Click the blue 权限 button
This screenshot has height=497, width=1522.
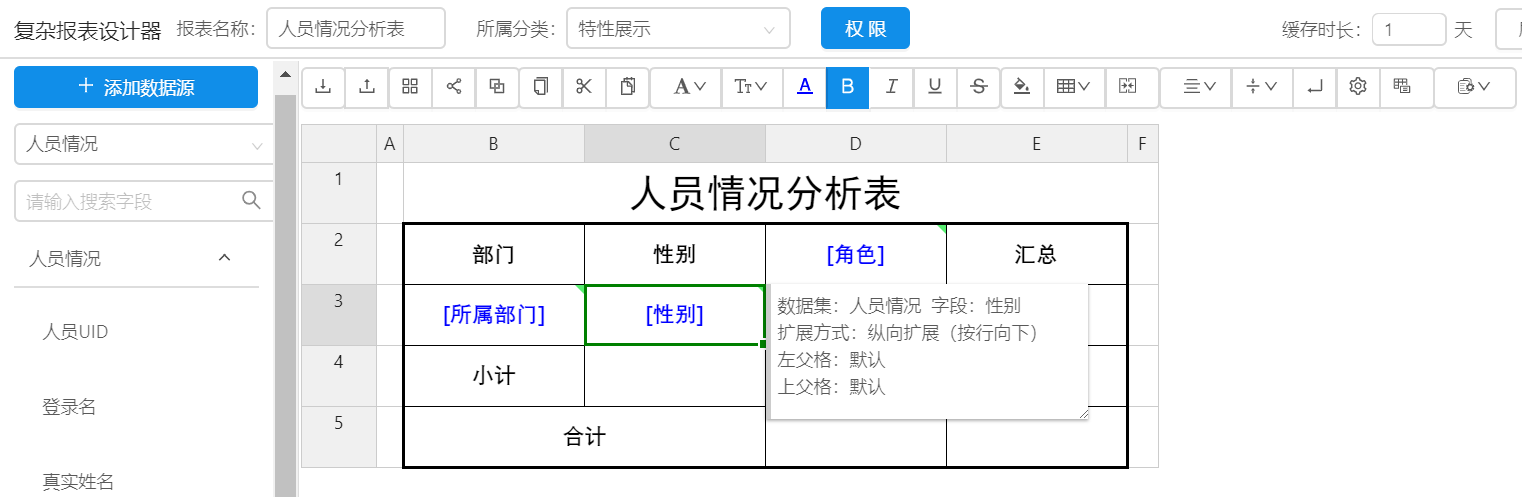[865, 29]
